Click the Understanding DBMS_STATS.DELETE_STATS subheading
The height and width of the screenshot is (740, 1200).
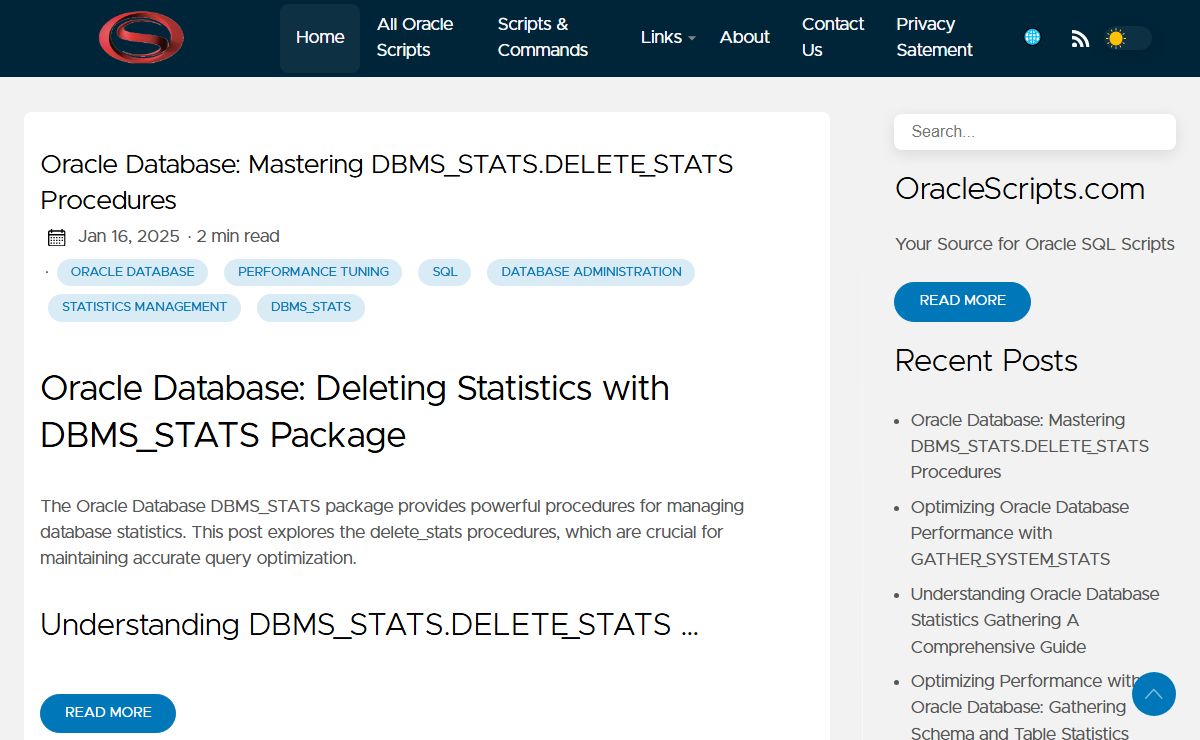tap(369, 625)
